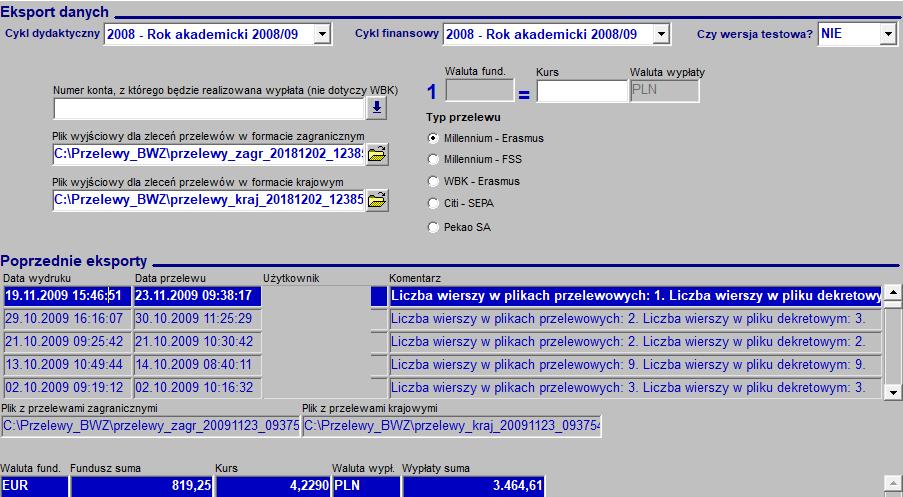Expand the Czy wersja testowa dropdown

887,34
